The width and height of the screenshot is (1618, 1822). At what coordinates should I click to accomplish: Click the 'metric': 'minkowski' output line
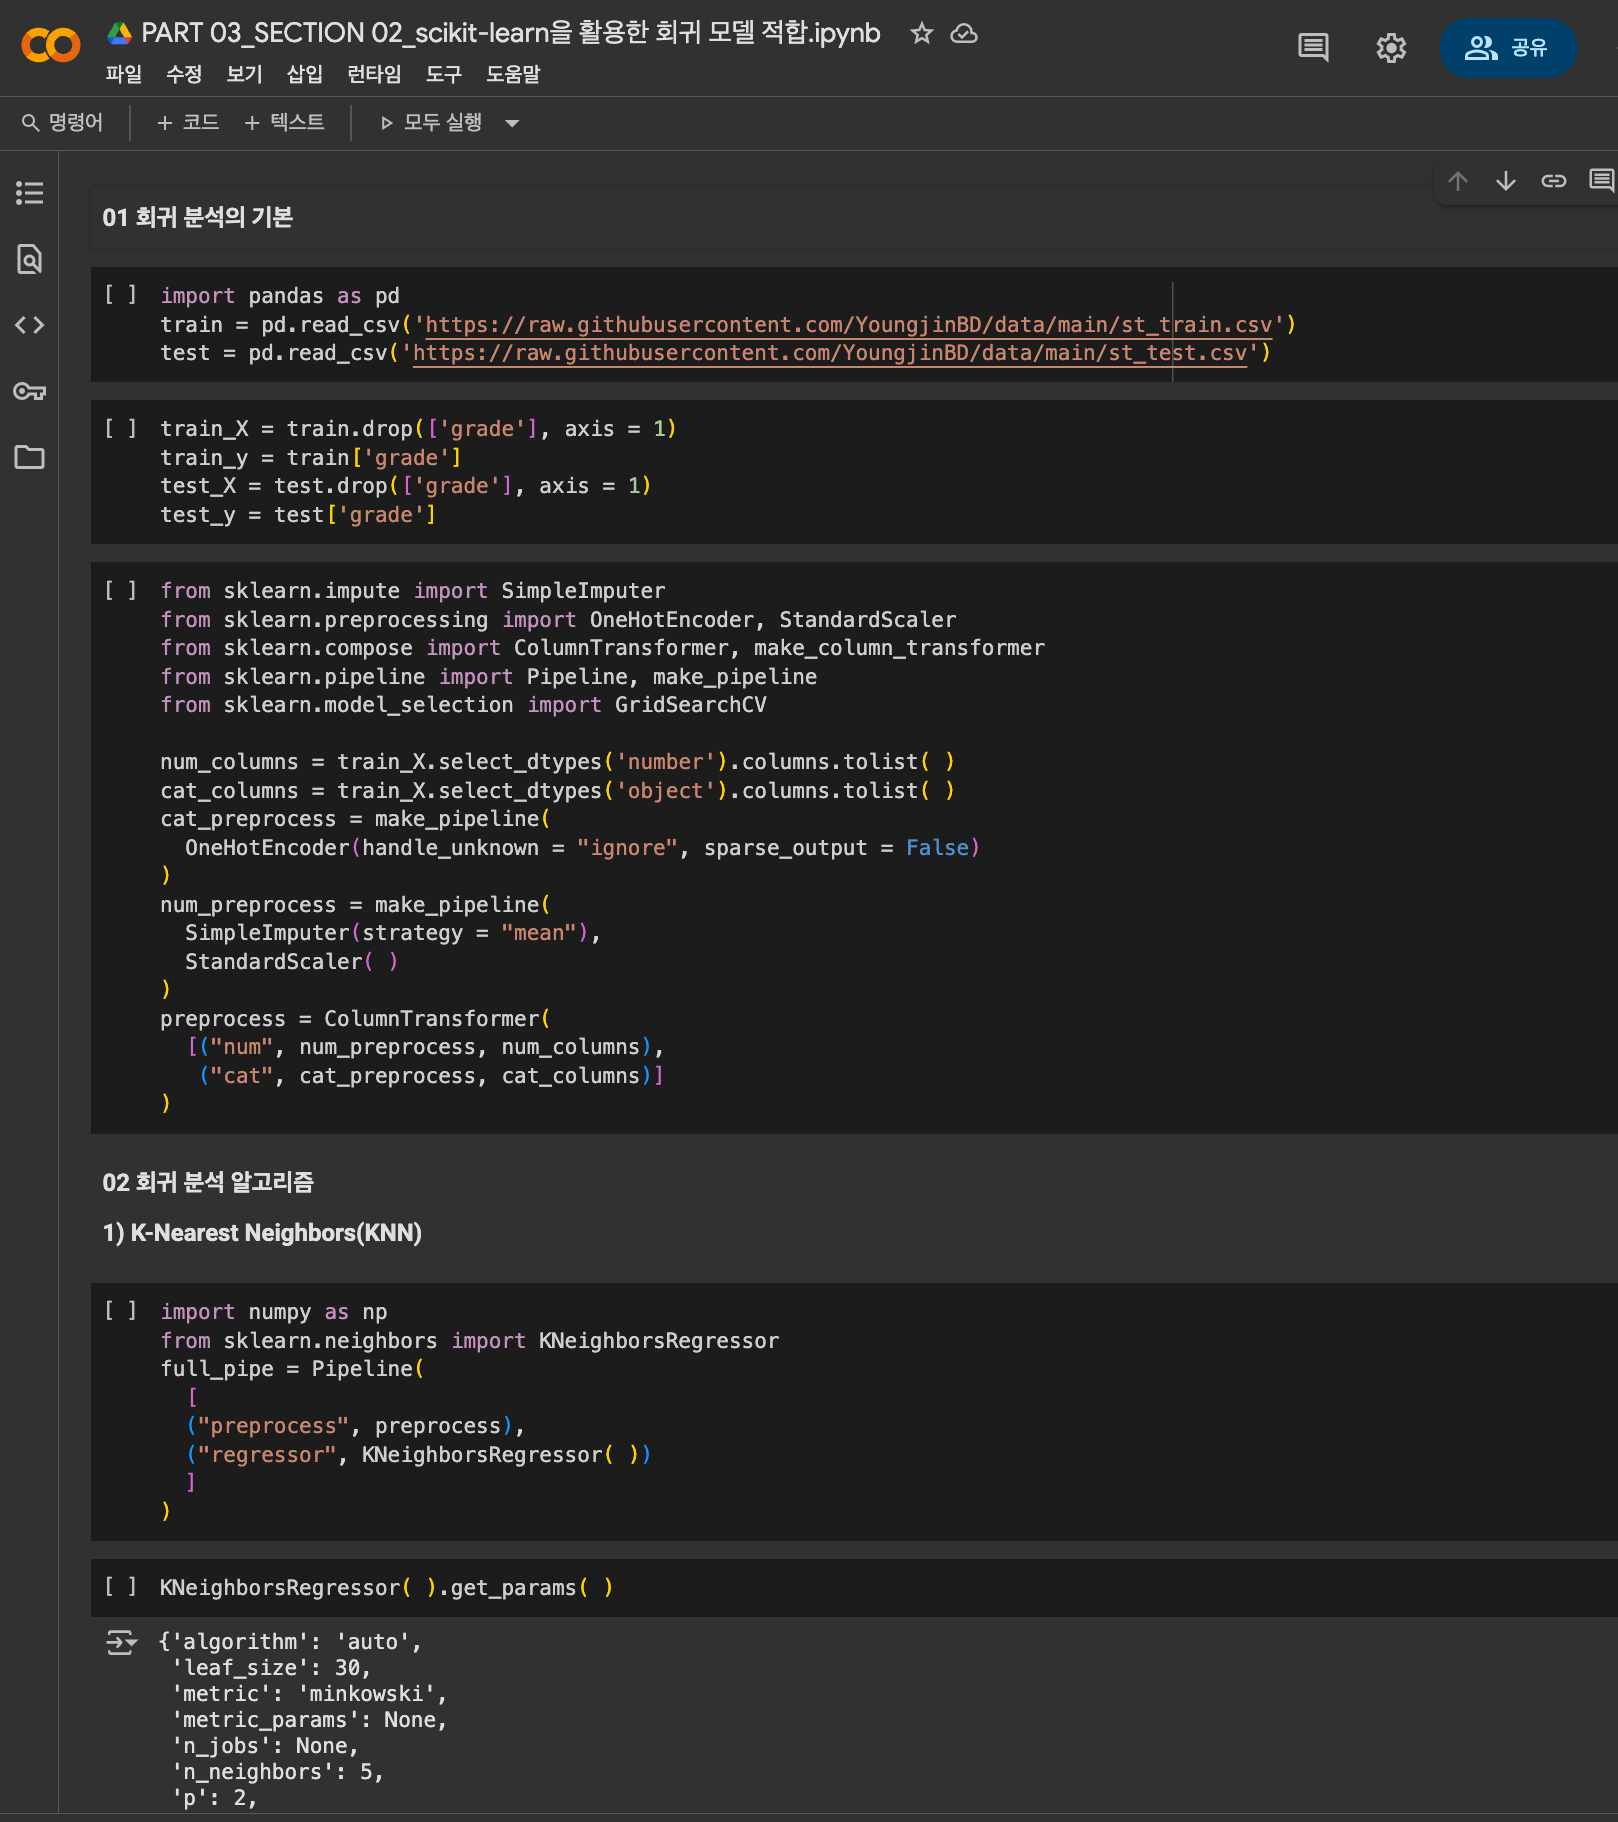tap(309, 1694)
